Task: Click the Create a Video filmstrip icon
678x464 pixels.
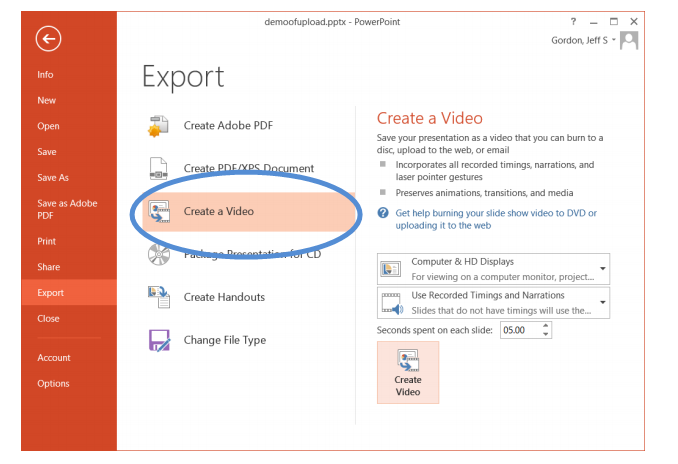Action: (x=159, y=211)
